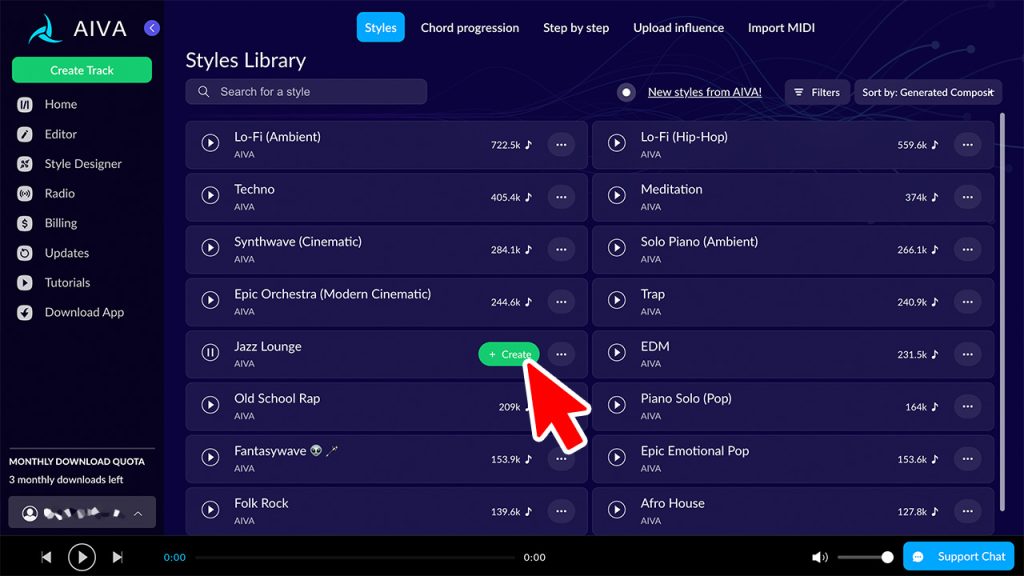Image resolution: width=1024 pixels, height=576 pixels.
Task: Select the Styles tab
Action: pos(380,27)
